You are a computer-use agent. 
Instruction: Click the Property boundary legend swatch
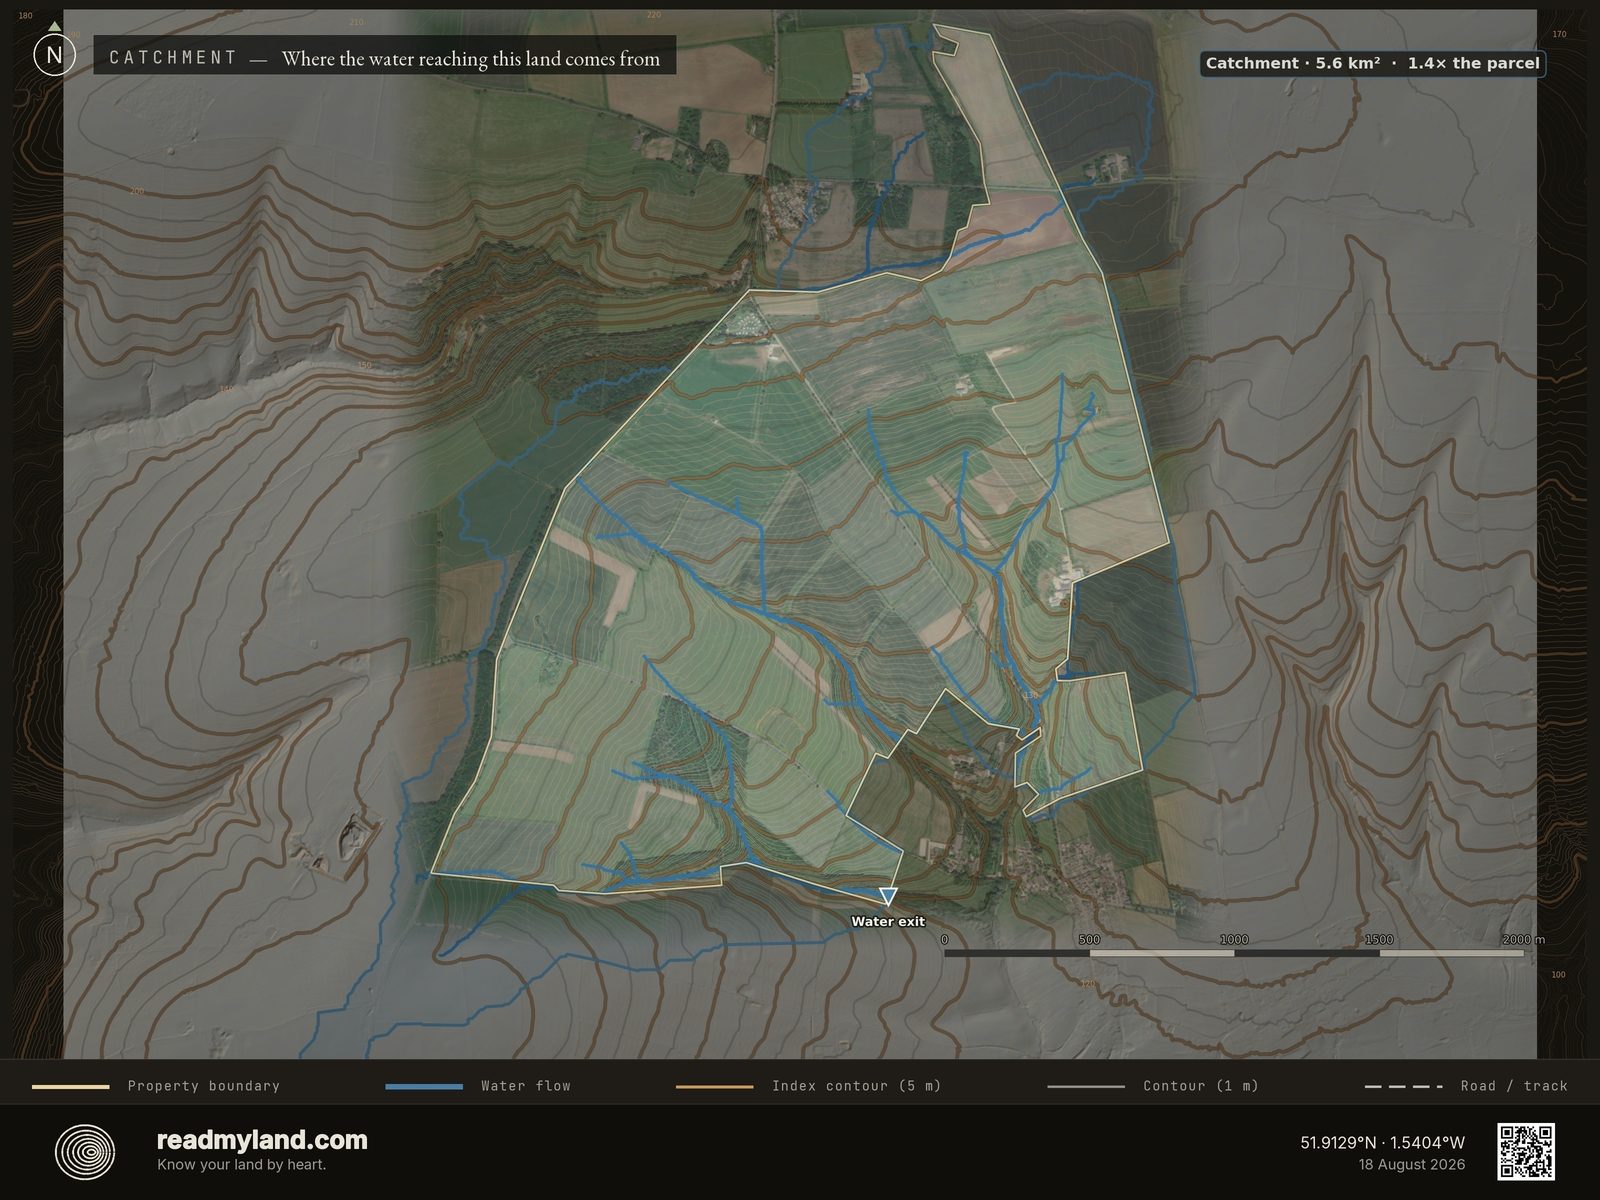71,1086
